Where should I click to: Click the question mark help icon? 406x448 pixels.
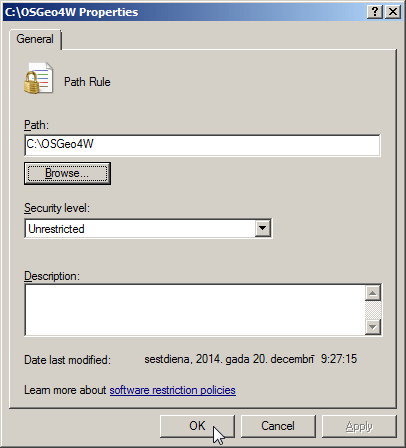(375, 12)
